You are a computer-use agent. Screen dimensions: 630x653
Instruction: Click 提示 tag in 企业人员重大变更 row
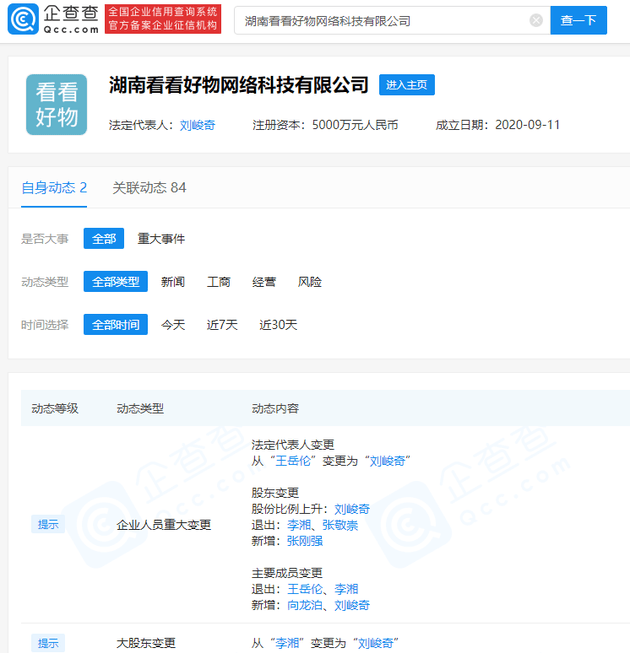pyautogui.click(x=48, y=524)
